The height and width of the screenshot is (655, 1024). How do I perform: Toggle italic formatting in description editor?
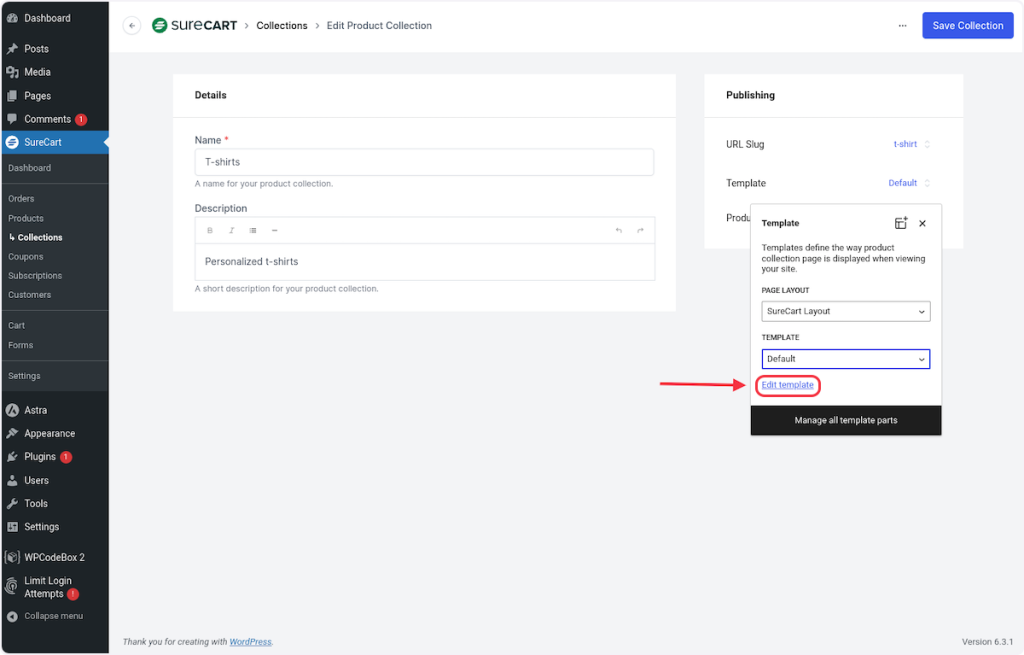coord(231,231)
